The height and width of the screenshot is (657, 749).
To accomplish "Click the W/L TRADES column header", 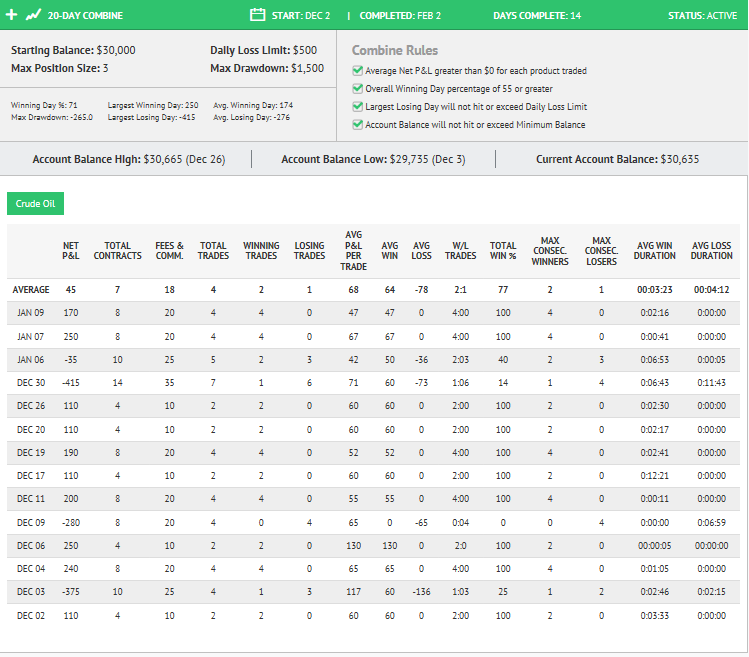I will point(460,250).
